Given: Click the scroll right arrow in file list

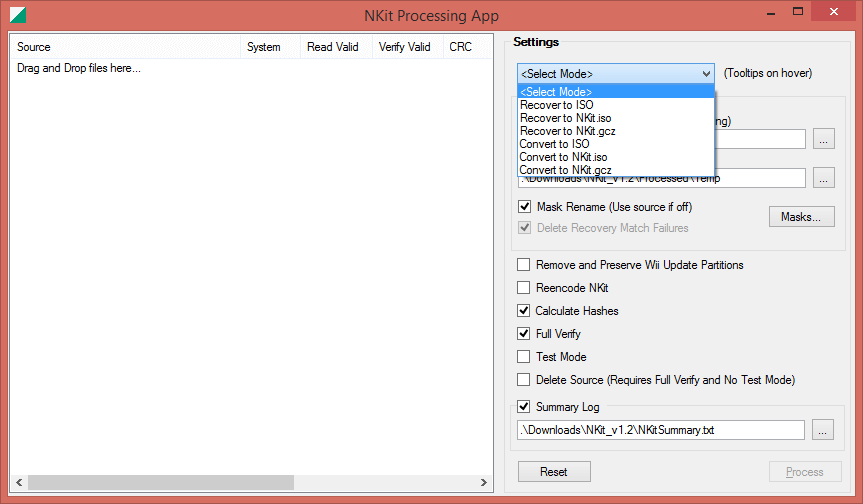Looking at the screenshot, I should (x=483, y=483).
